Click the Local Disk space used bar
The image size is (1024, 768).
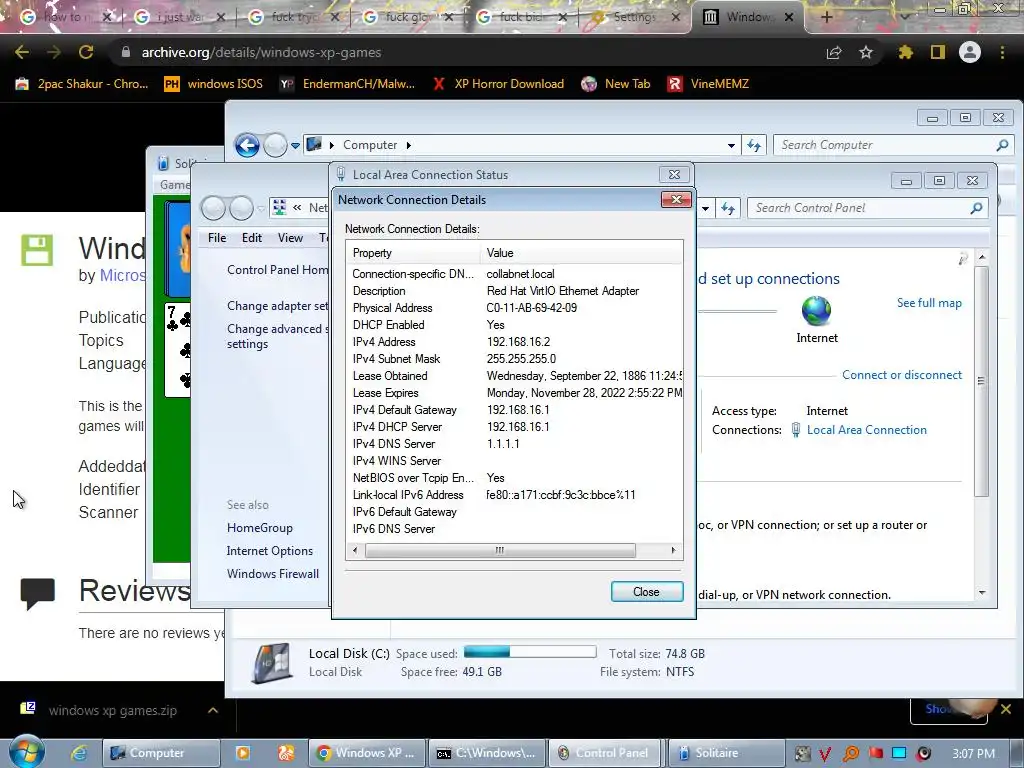(530, 652)
